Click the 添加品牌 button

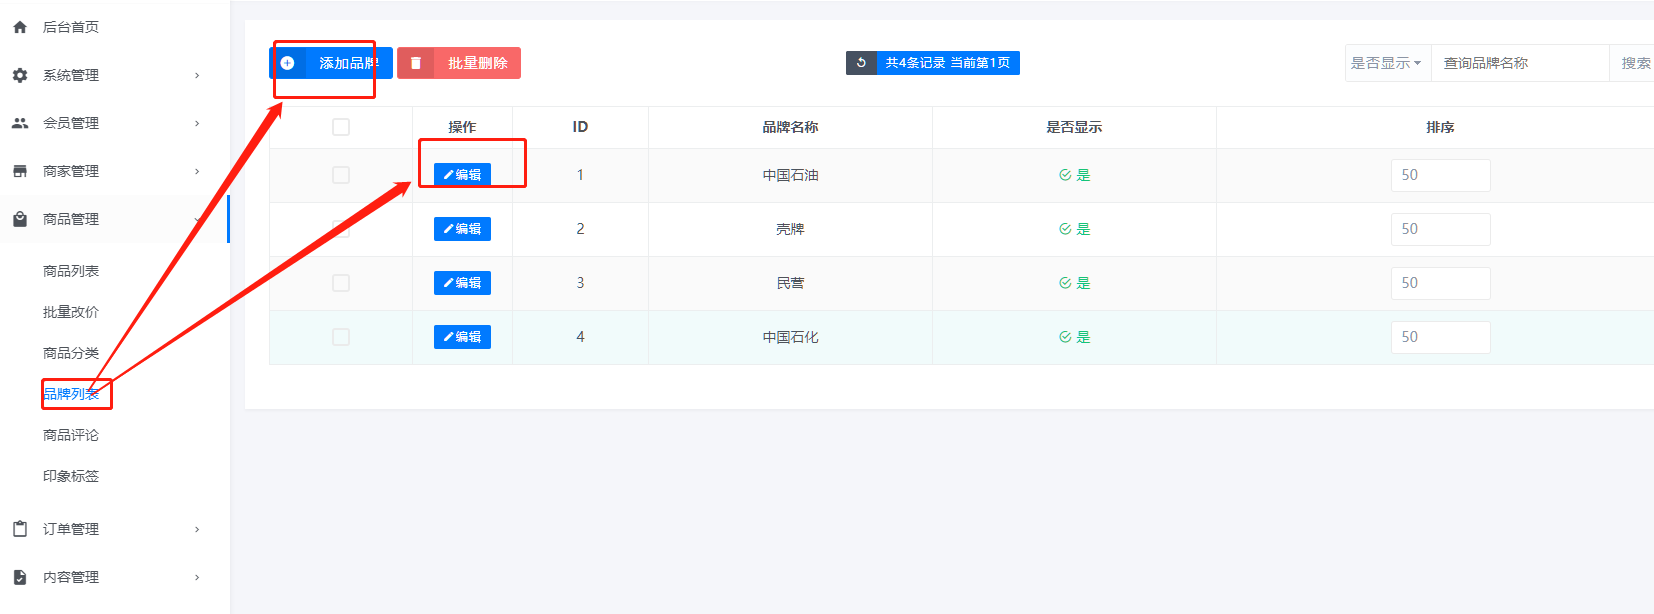point(331,63)
